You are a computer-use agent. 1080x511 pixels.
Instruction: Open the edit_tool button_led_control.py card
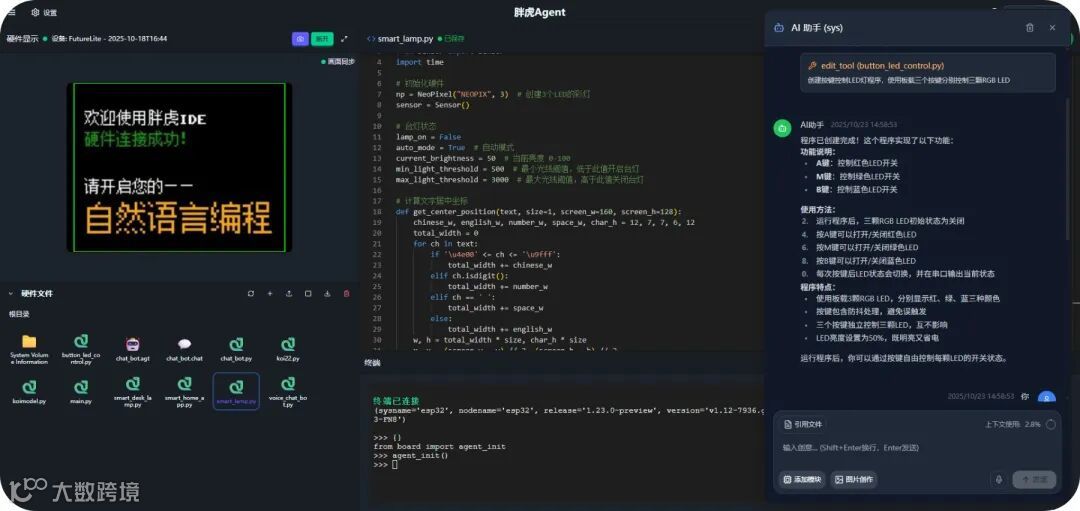click(x=928, y=72)
